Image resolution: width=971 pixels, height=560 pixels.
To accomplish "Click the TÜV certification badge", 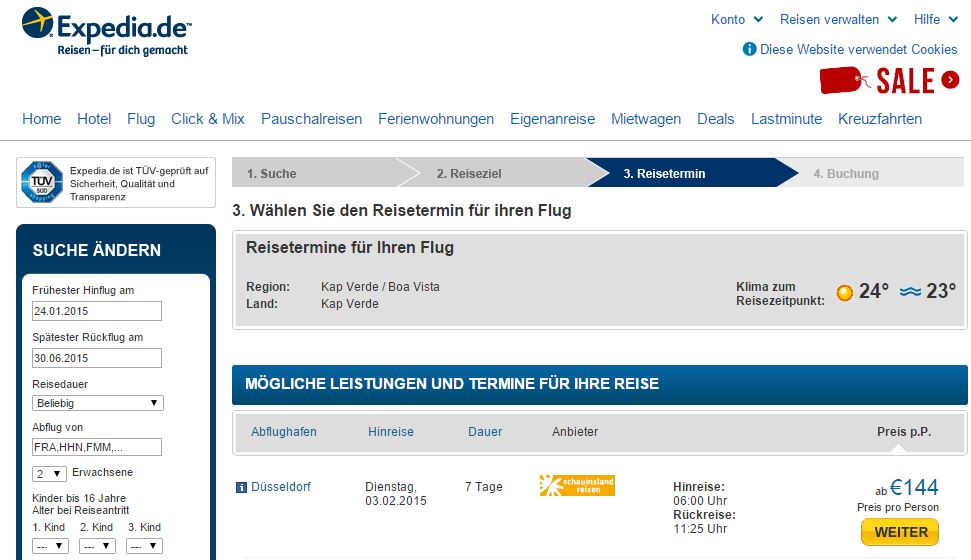I will click(x=42, y=182).
